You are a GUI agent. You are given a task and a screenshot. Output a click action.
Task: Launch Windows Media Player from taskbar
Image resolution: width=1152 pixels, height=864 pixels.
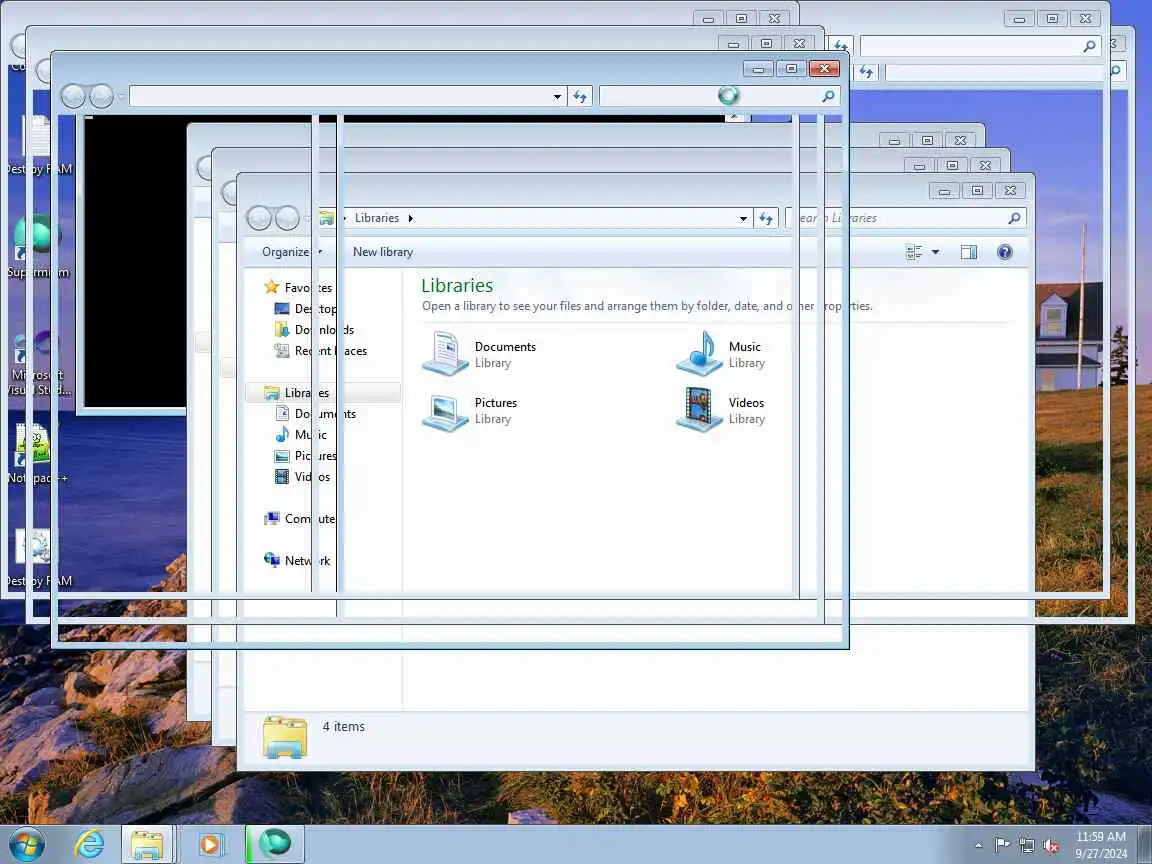click(209, 844)
